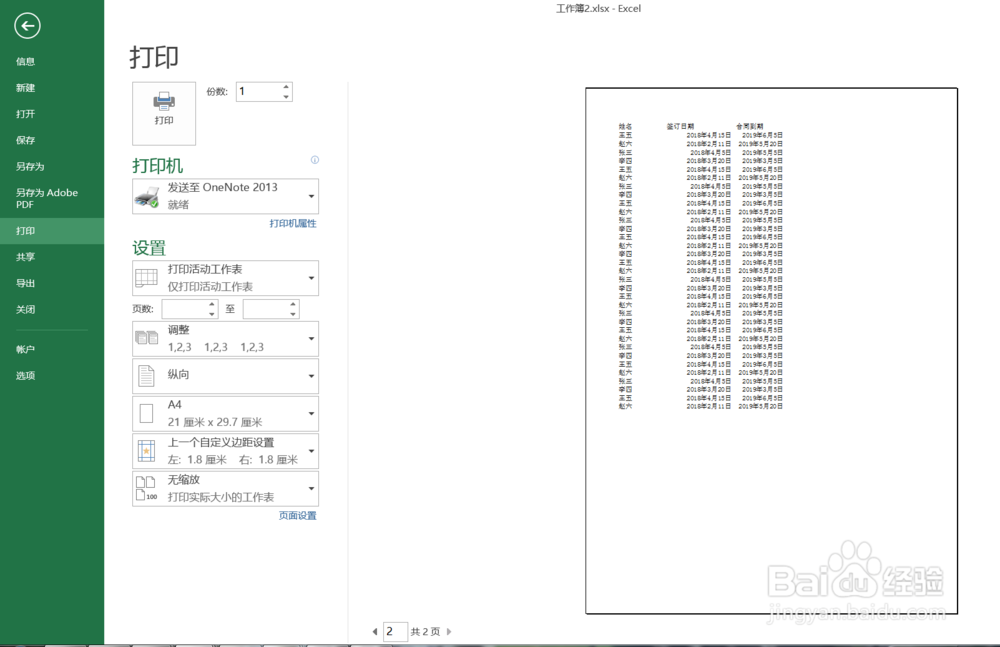This screenshot has height=647, width=1000.
Task: Open the Page Setup link
Action: [297, 516]
